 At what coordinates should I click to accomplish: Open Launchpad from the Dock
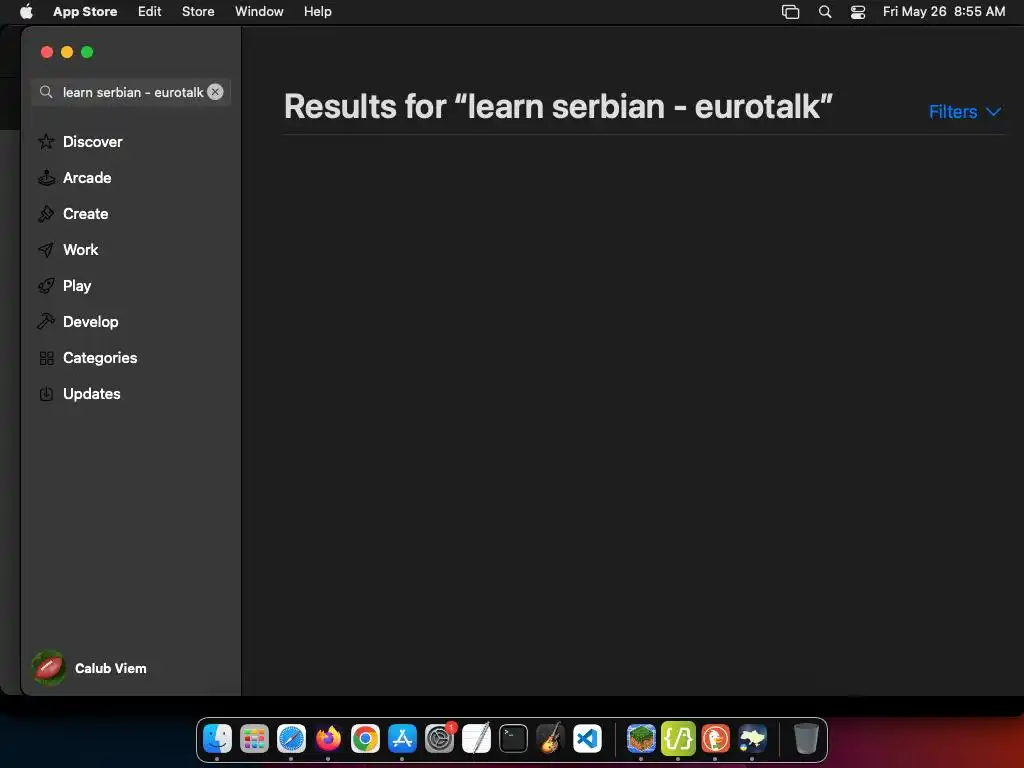pyautogui.click(x=254, y=739)
